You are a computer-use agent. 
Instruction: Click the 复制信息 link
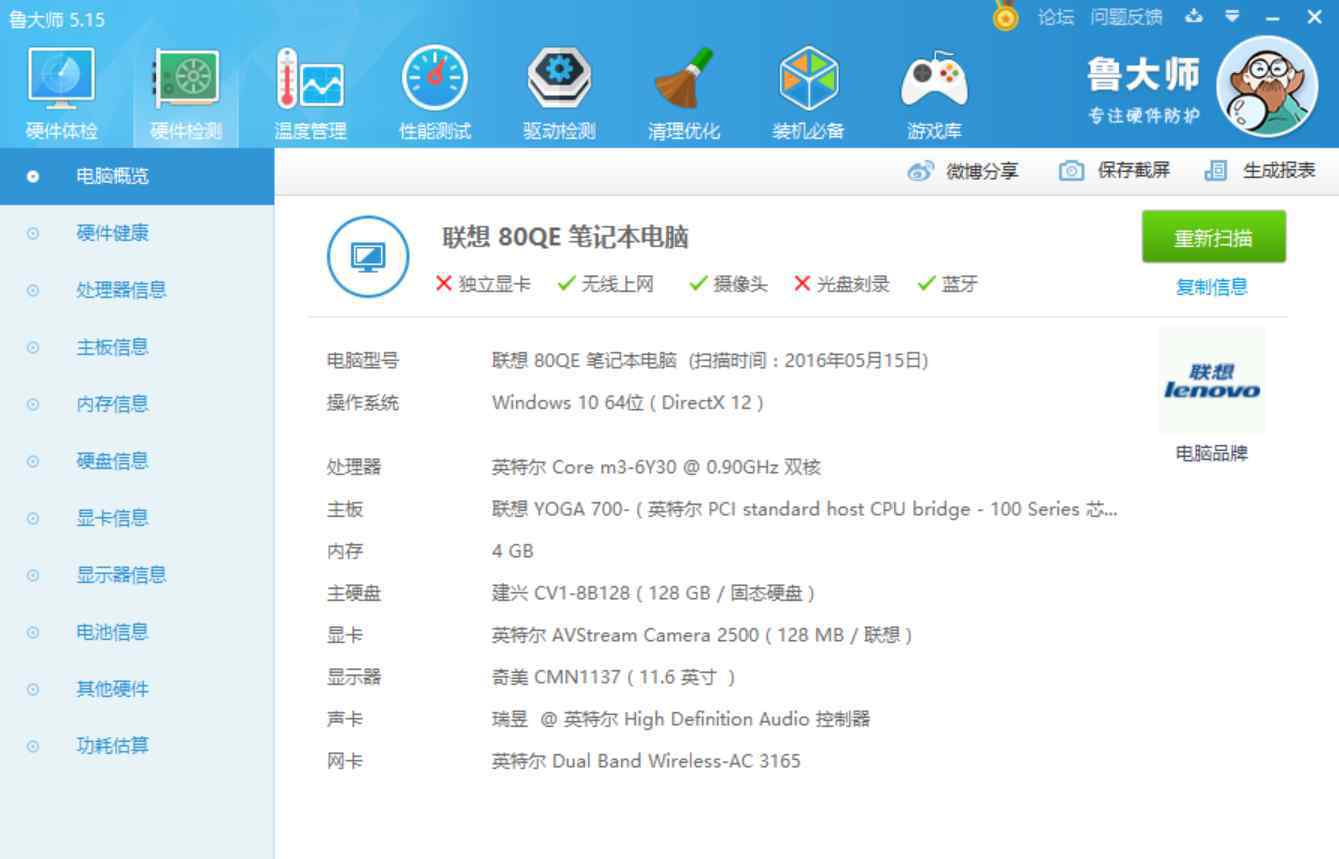tap(1211, 287)
